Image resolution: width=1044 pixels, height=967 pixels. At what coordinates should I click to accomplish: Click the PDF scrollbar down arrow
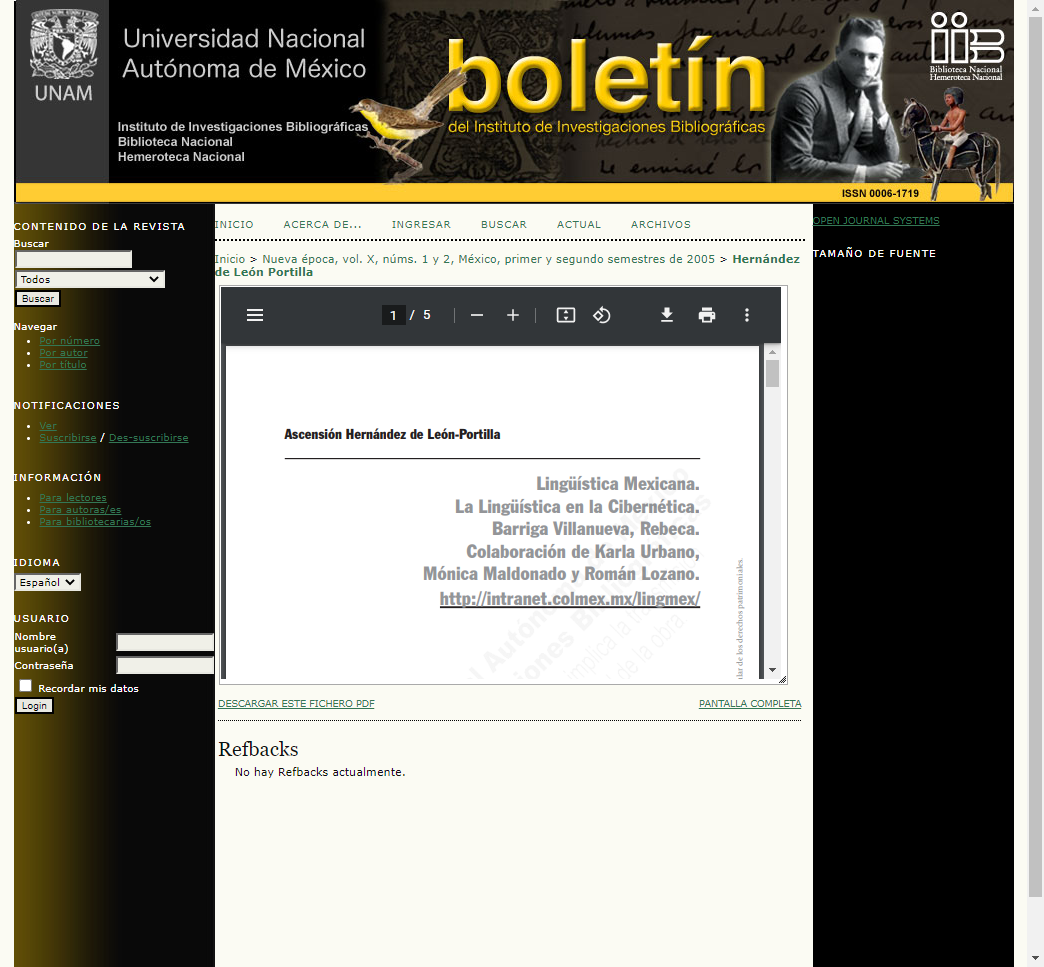pos(772,670)
